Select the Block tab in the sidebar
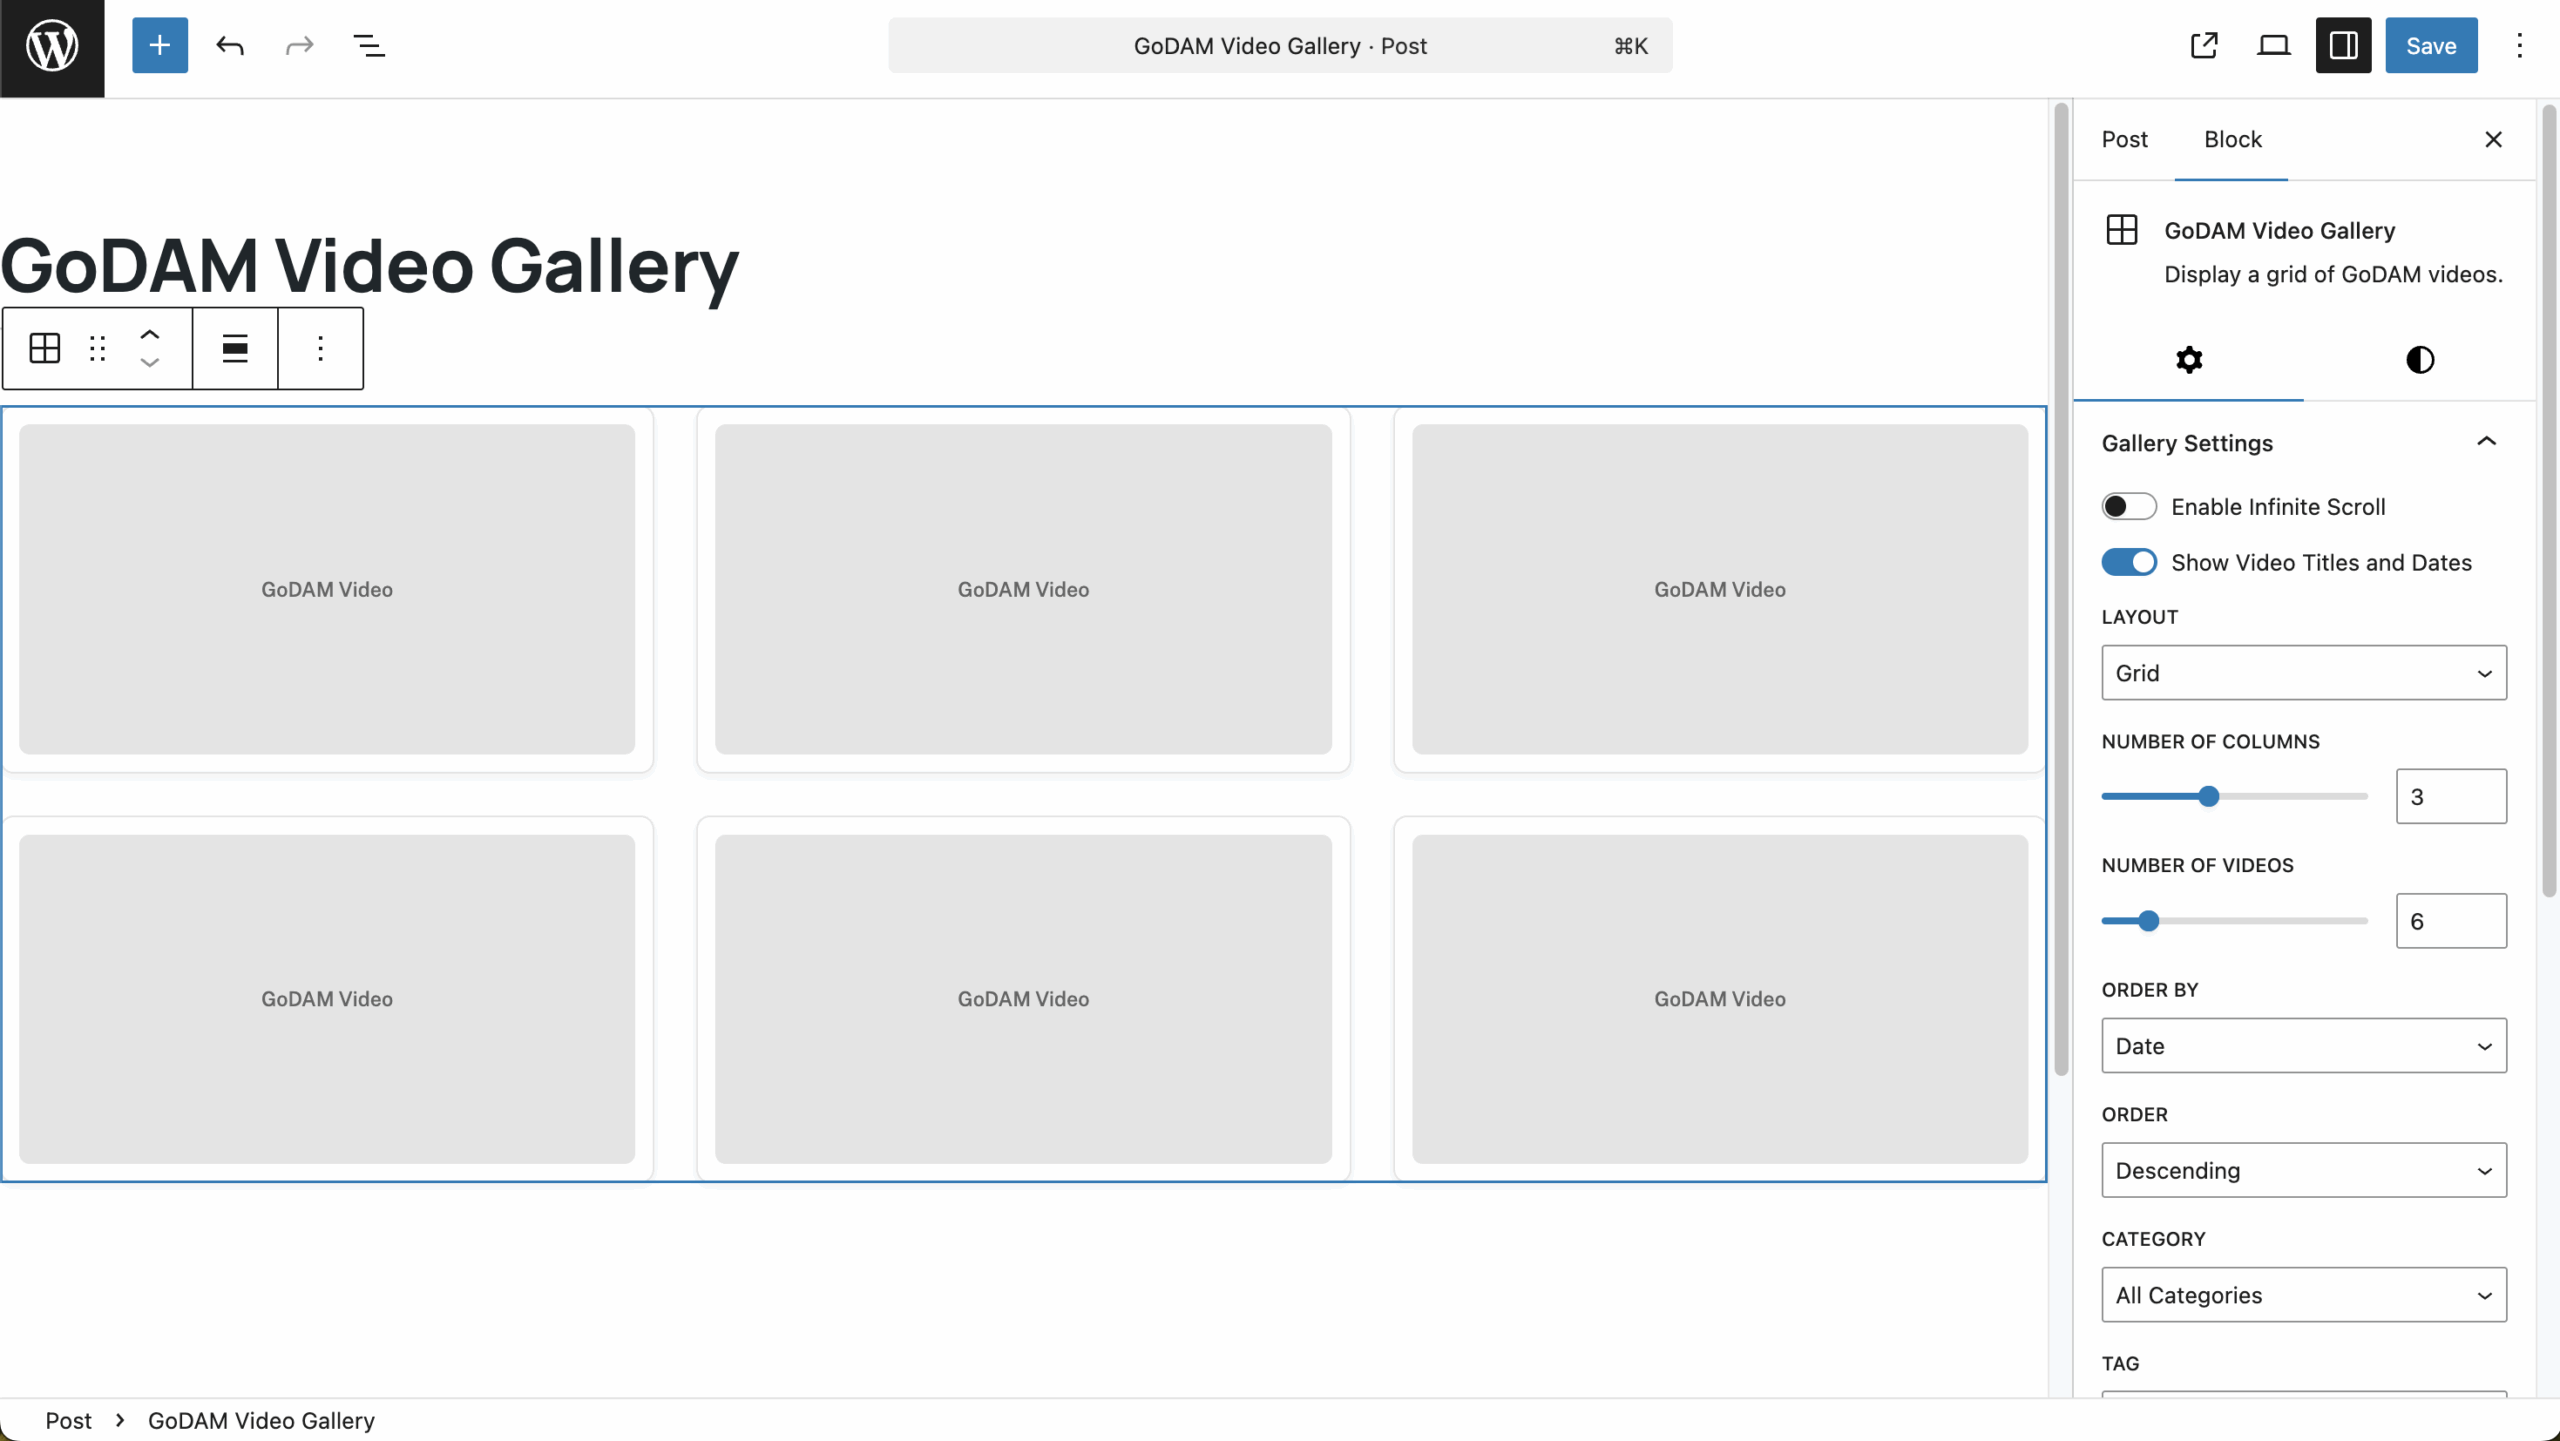 (x=2232, y=139)
